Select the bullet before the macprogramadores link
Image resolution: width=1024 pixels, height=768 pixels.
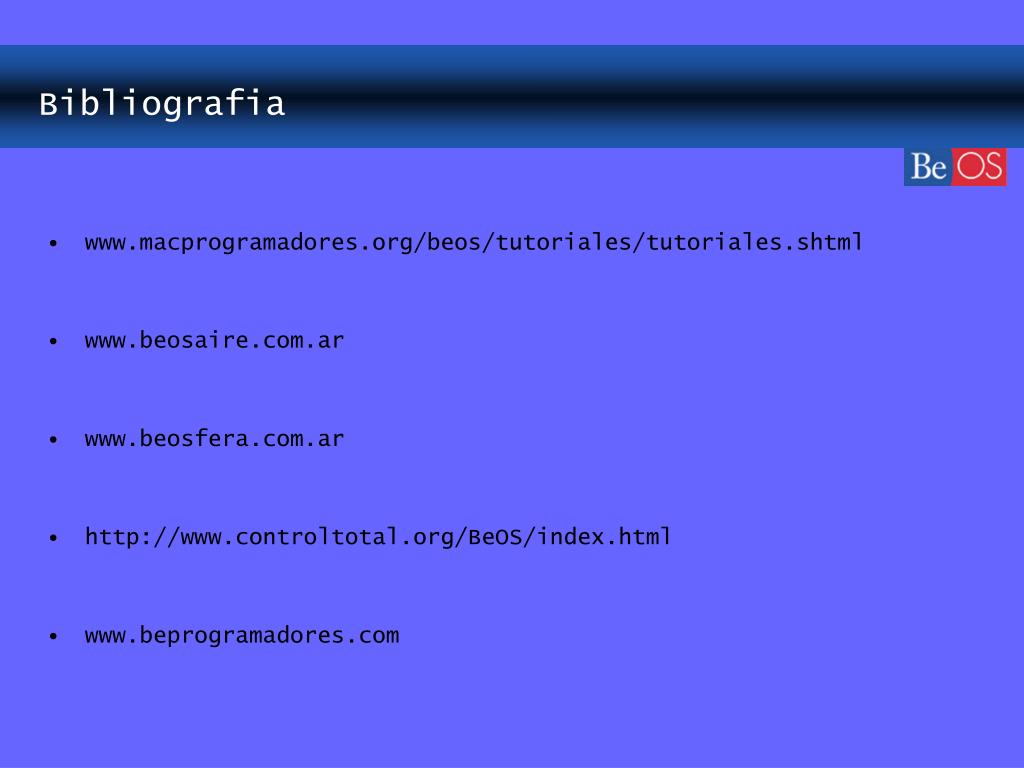[54, 244]
